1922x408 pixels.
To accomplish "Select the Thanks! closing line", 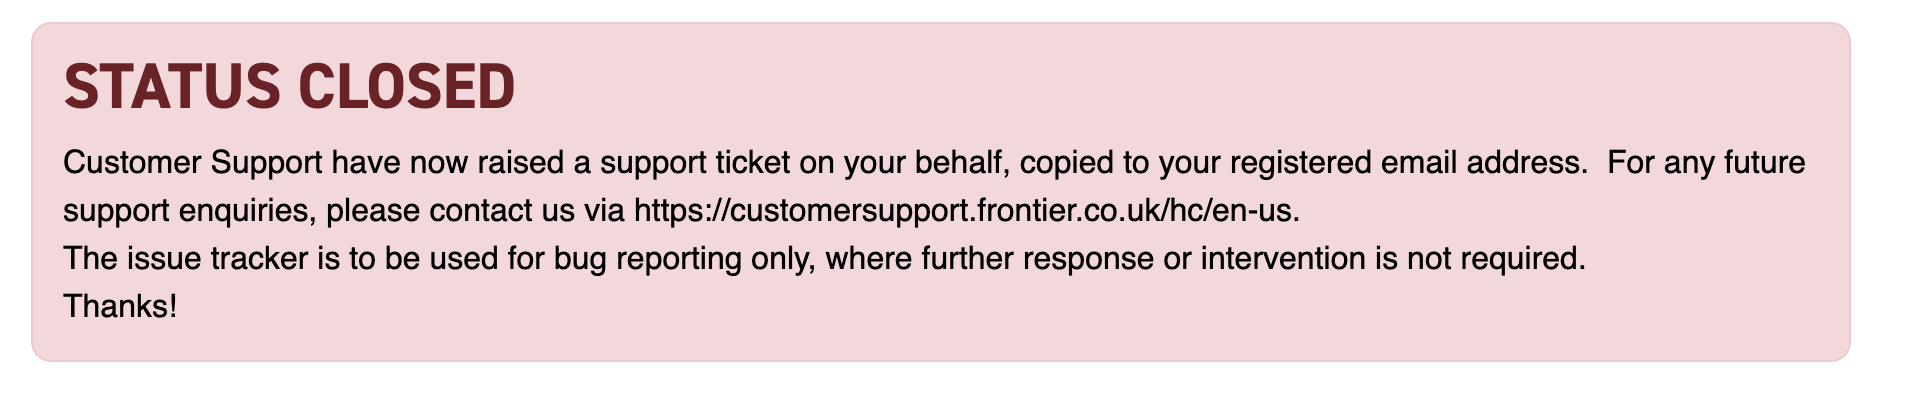I will (120, 306).
